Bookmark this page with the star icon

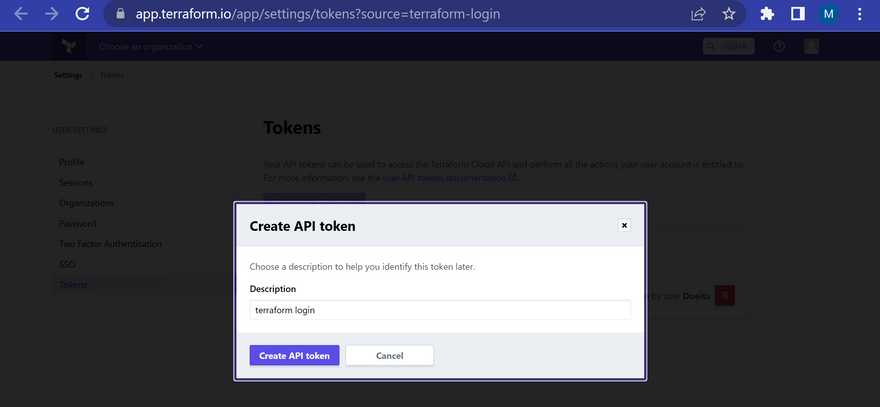click(729, 14)
